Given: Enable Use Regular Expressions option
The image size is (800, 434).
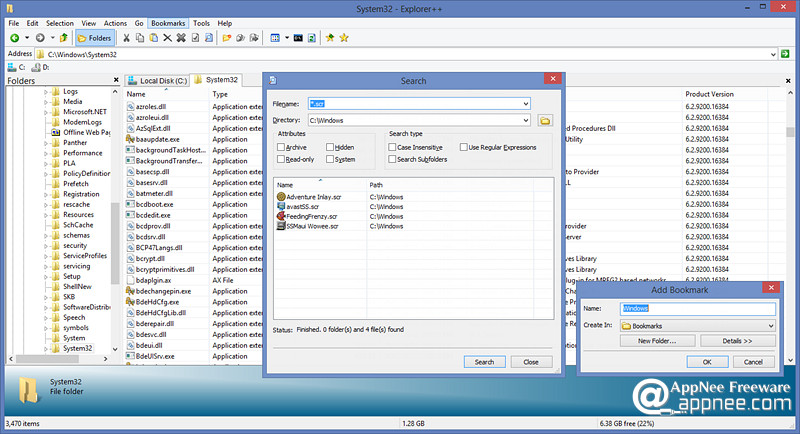Looking at the screenshot, I should [463, 147].
